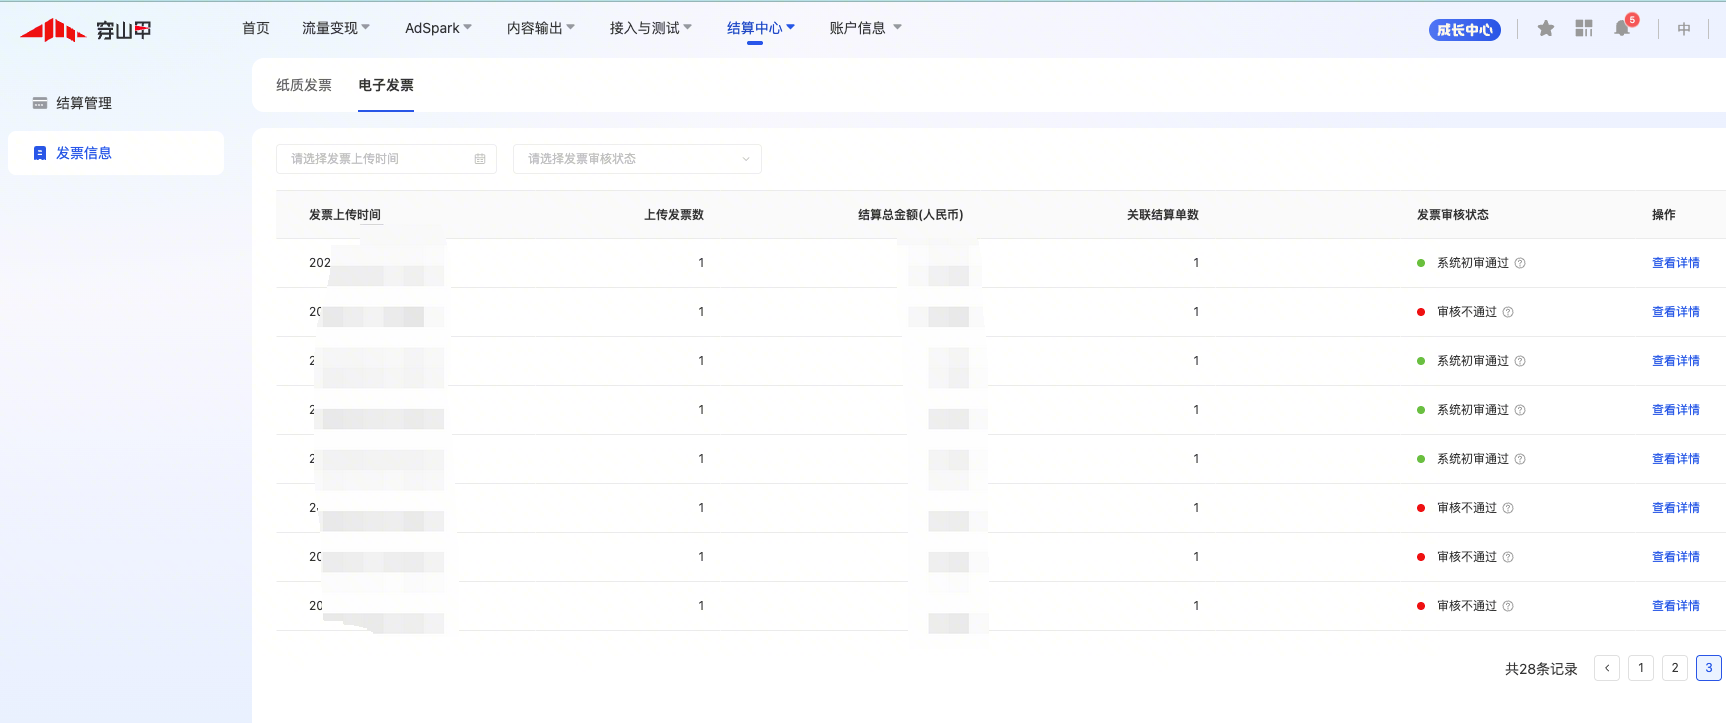Viewport: 1726px width, 723px height.
Task: Open the grid apps icon
Action: pyautogui.click(x=1584, y=29)
